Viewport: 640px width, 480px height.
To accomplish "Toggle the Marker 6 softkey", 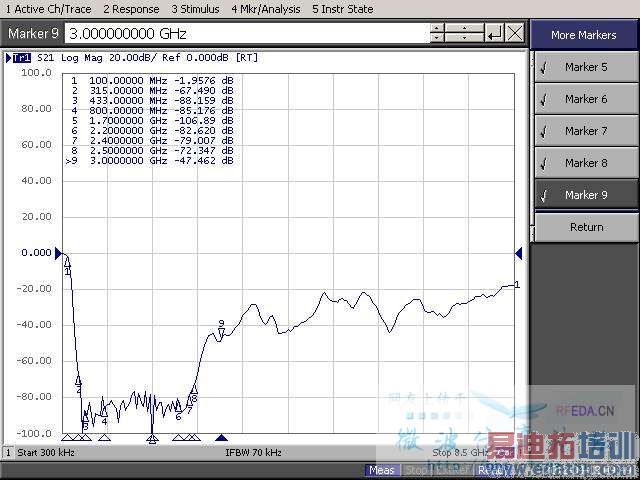I will point(586,99).
